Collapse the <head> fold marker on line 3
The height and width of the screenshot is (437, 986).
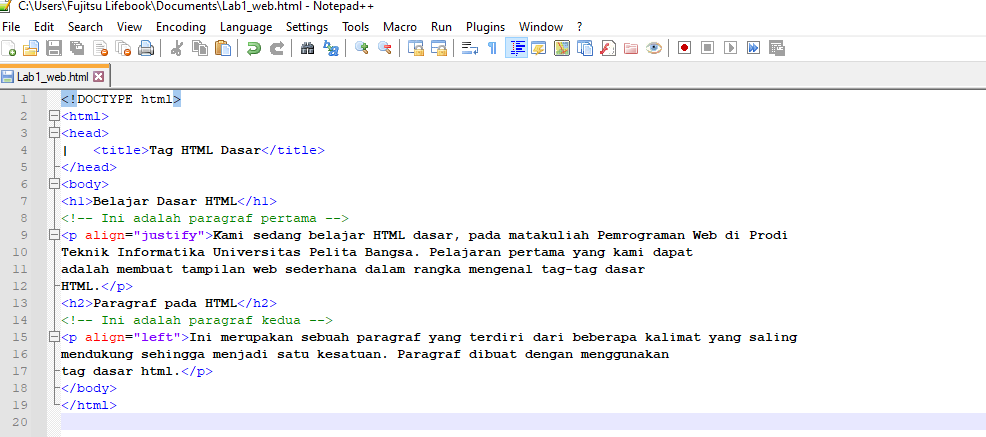(53, 133)
